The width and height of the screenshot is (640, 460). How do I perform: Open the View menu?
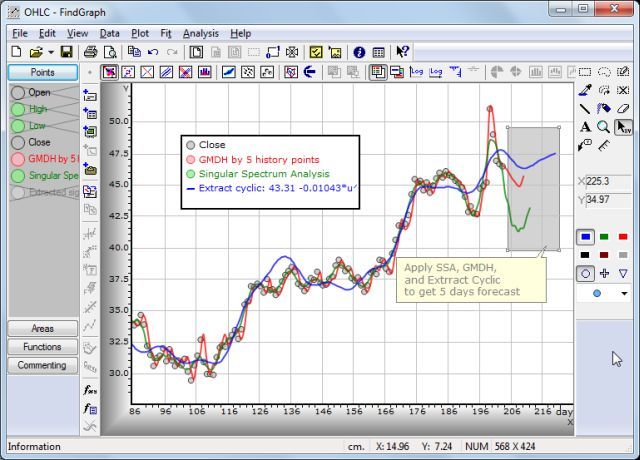tap(78, 33)
